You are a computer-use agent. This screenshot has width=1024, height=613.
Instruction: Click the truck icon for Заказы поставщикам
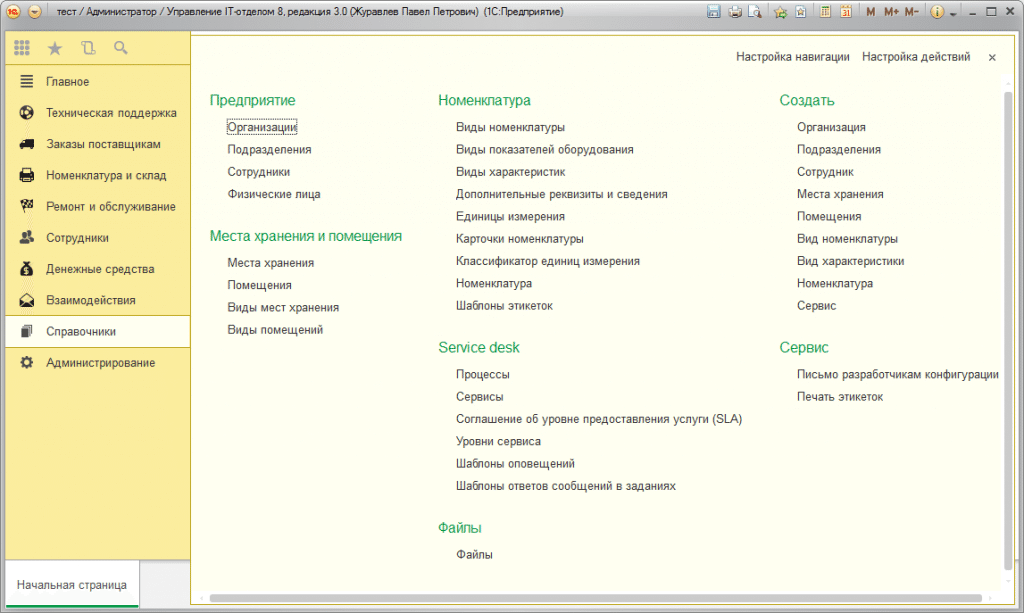[x=27, y=144]
